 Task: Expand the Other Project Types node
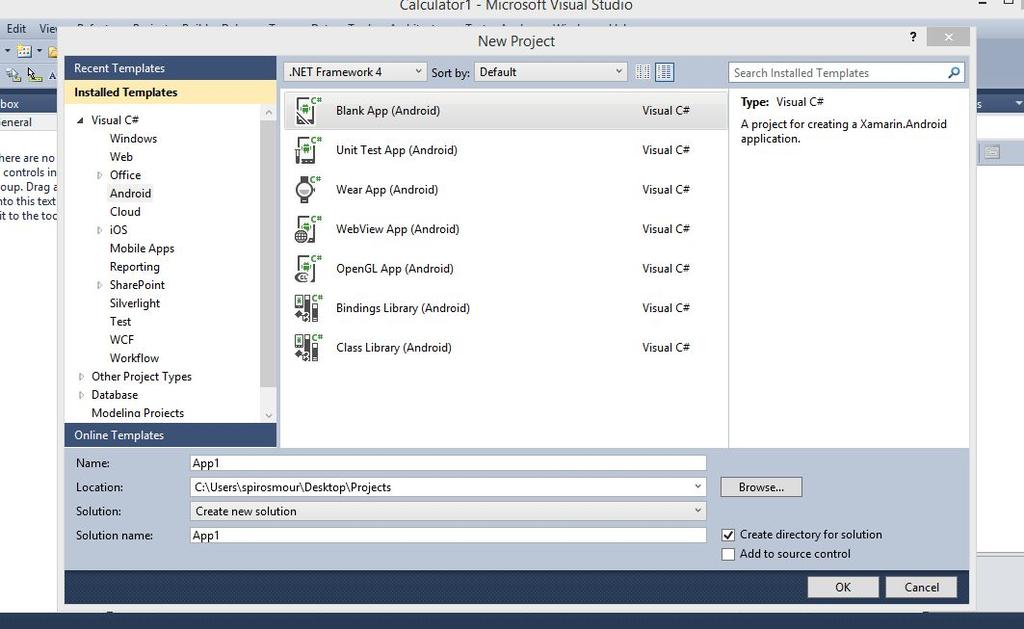81,376
